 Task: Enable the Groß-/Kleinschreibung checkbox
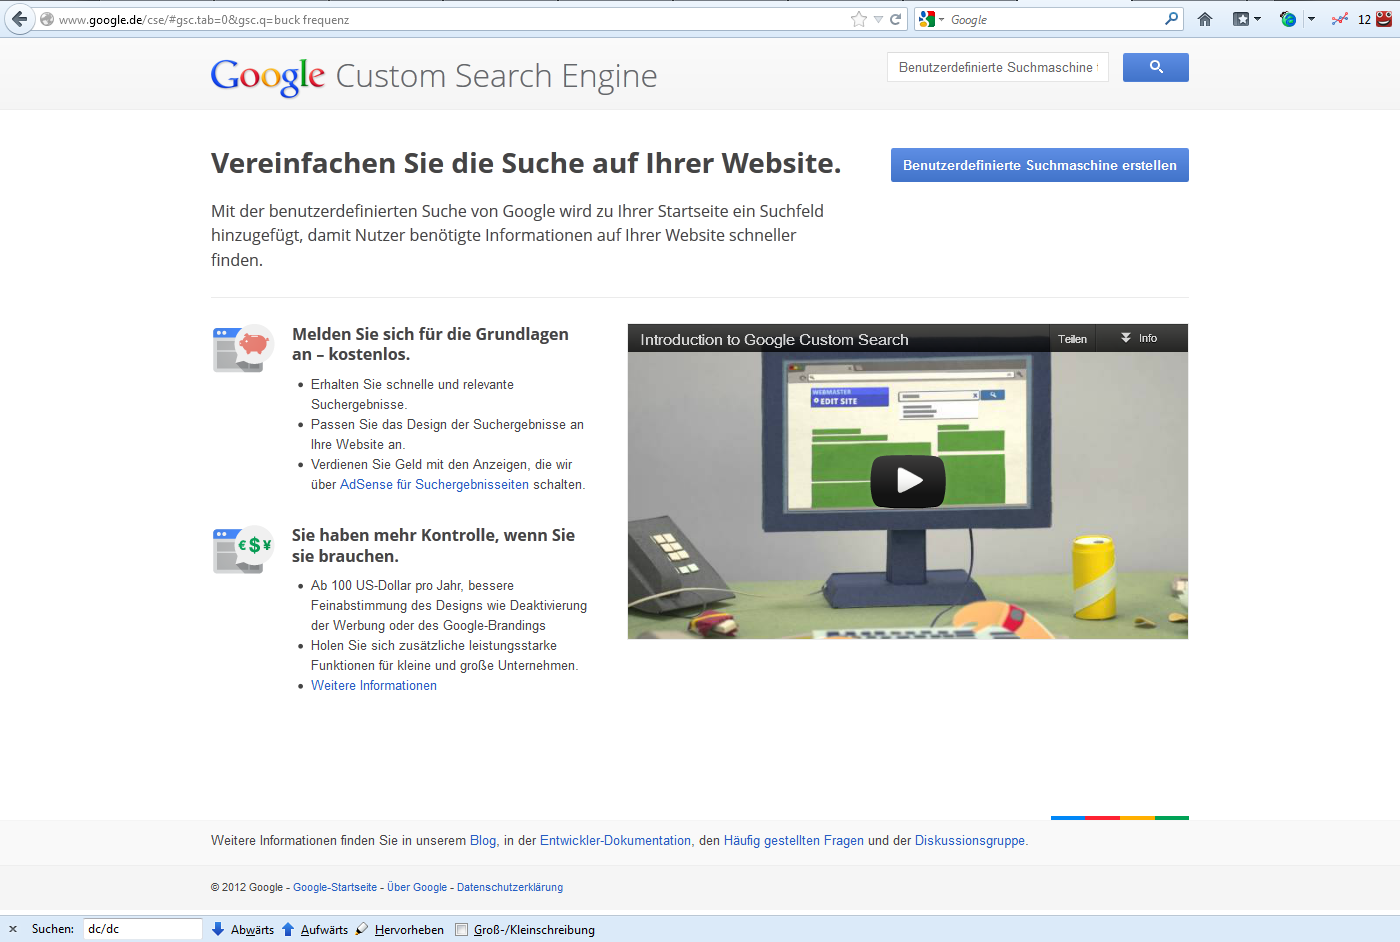tap(461, 929)
